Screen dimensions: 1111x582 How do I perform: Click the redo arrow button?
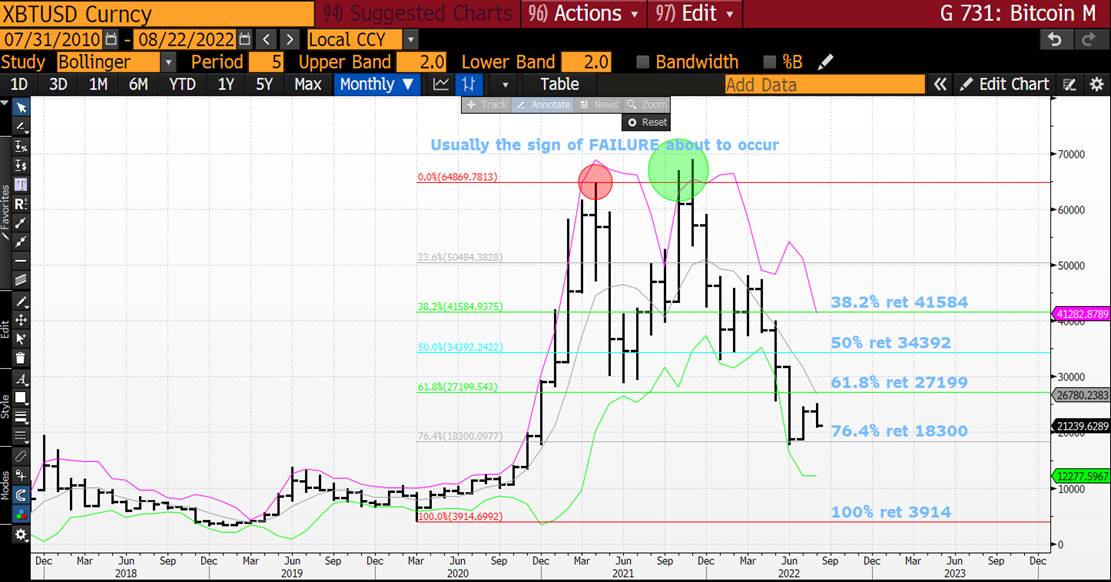point(1088,40)
